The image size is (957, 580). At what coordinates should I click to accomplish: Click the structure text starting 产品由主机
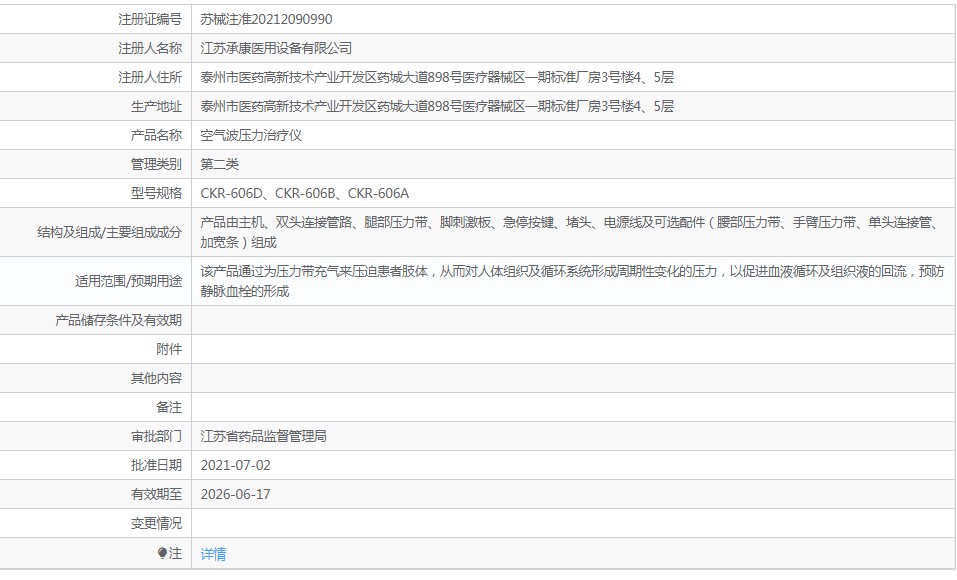click(x=570, y=233)
